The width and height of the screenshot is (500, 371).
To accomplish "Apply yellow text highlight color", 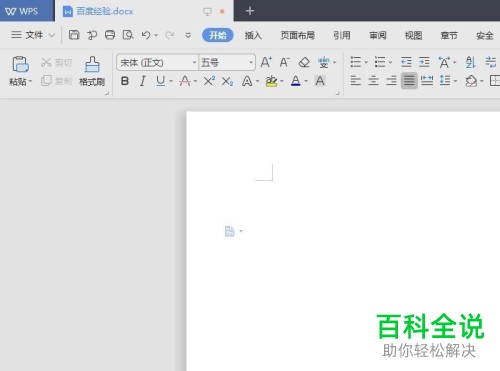I will tap(271, 81).
